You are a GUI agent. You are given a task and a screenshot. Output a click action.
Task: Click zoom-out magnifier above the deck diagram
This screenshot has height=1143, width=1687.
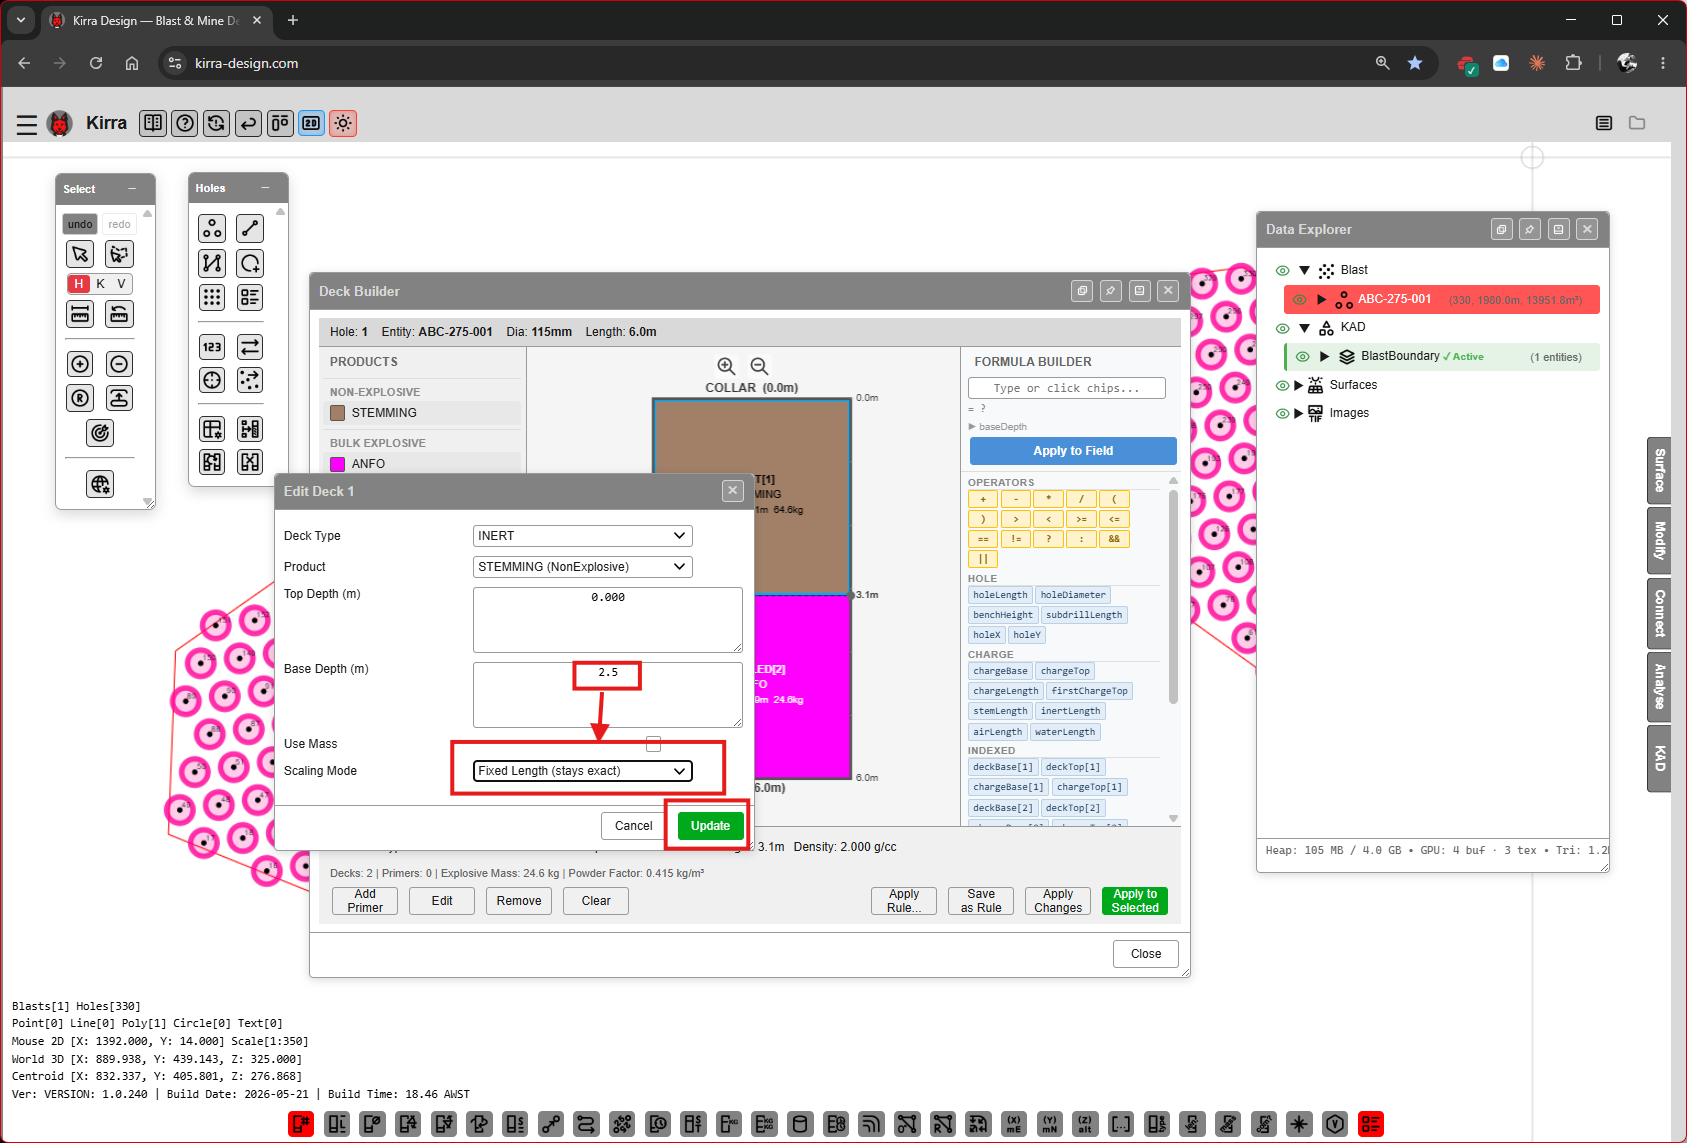760,366
